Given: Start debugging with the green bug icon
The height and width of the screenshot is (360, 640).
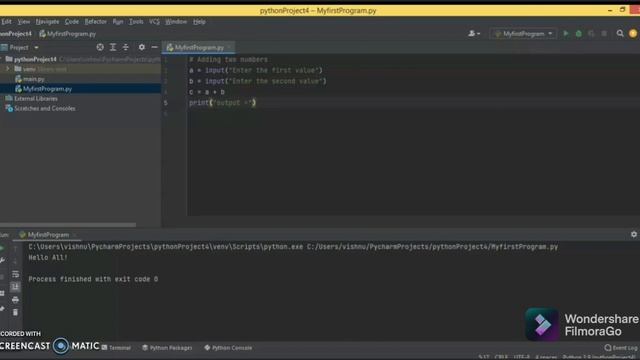Looking at the screenshot, I should pos(578,34).
